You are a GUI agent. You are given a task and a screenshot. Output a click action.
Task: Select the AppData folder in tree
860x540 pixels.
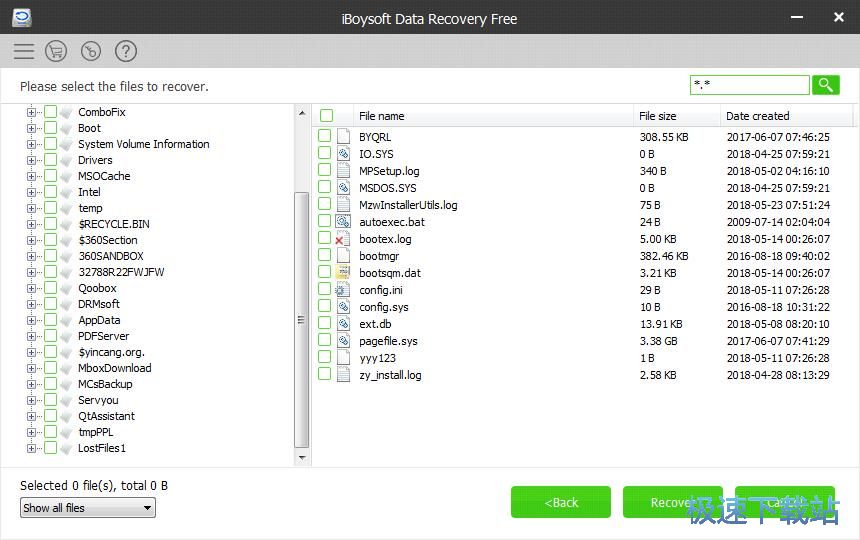tap(99, 320)
